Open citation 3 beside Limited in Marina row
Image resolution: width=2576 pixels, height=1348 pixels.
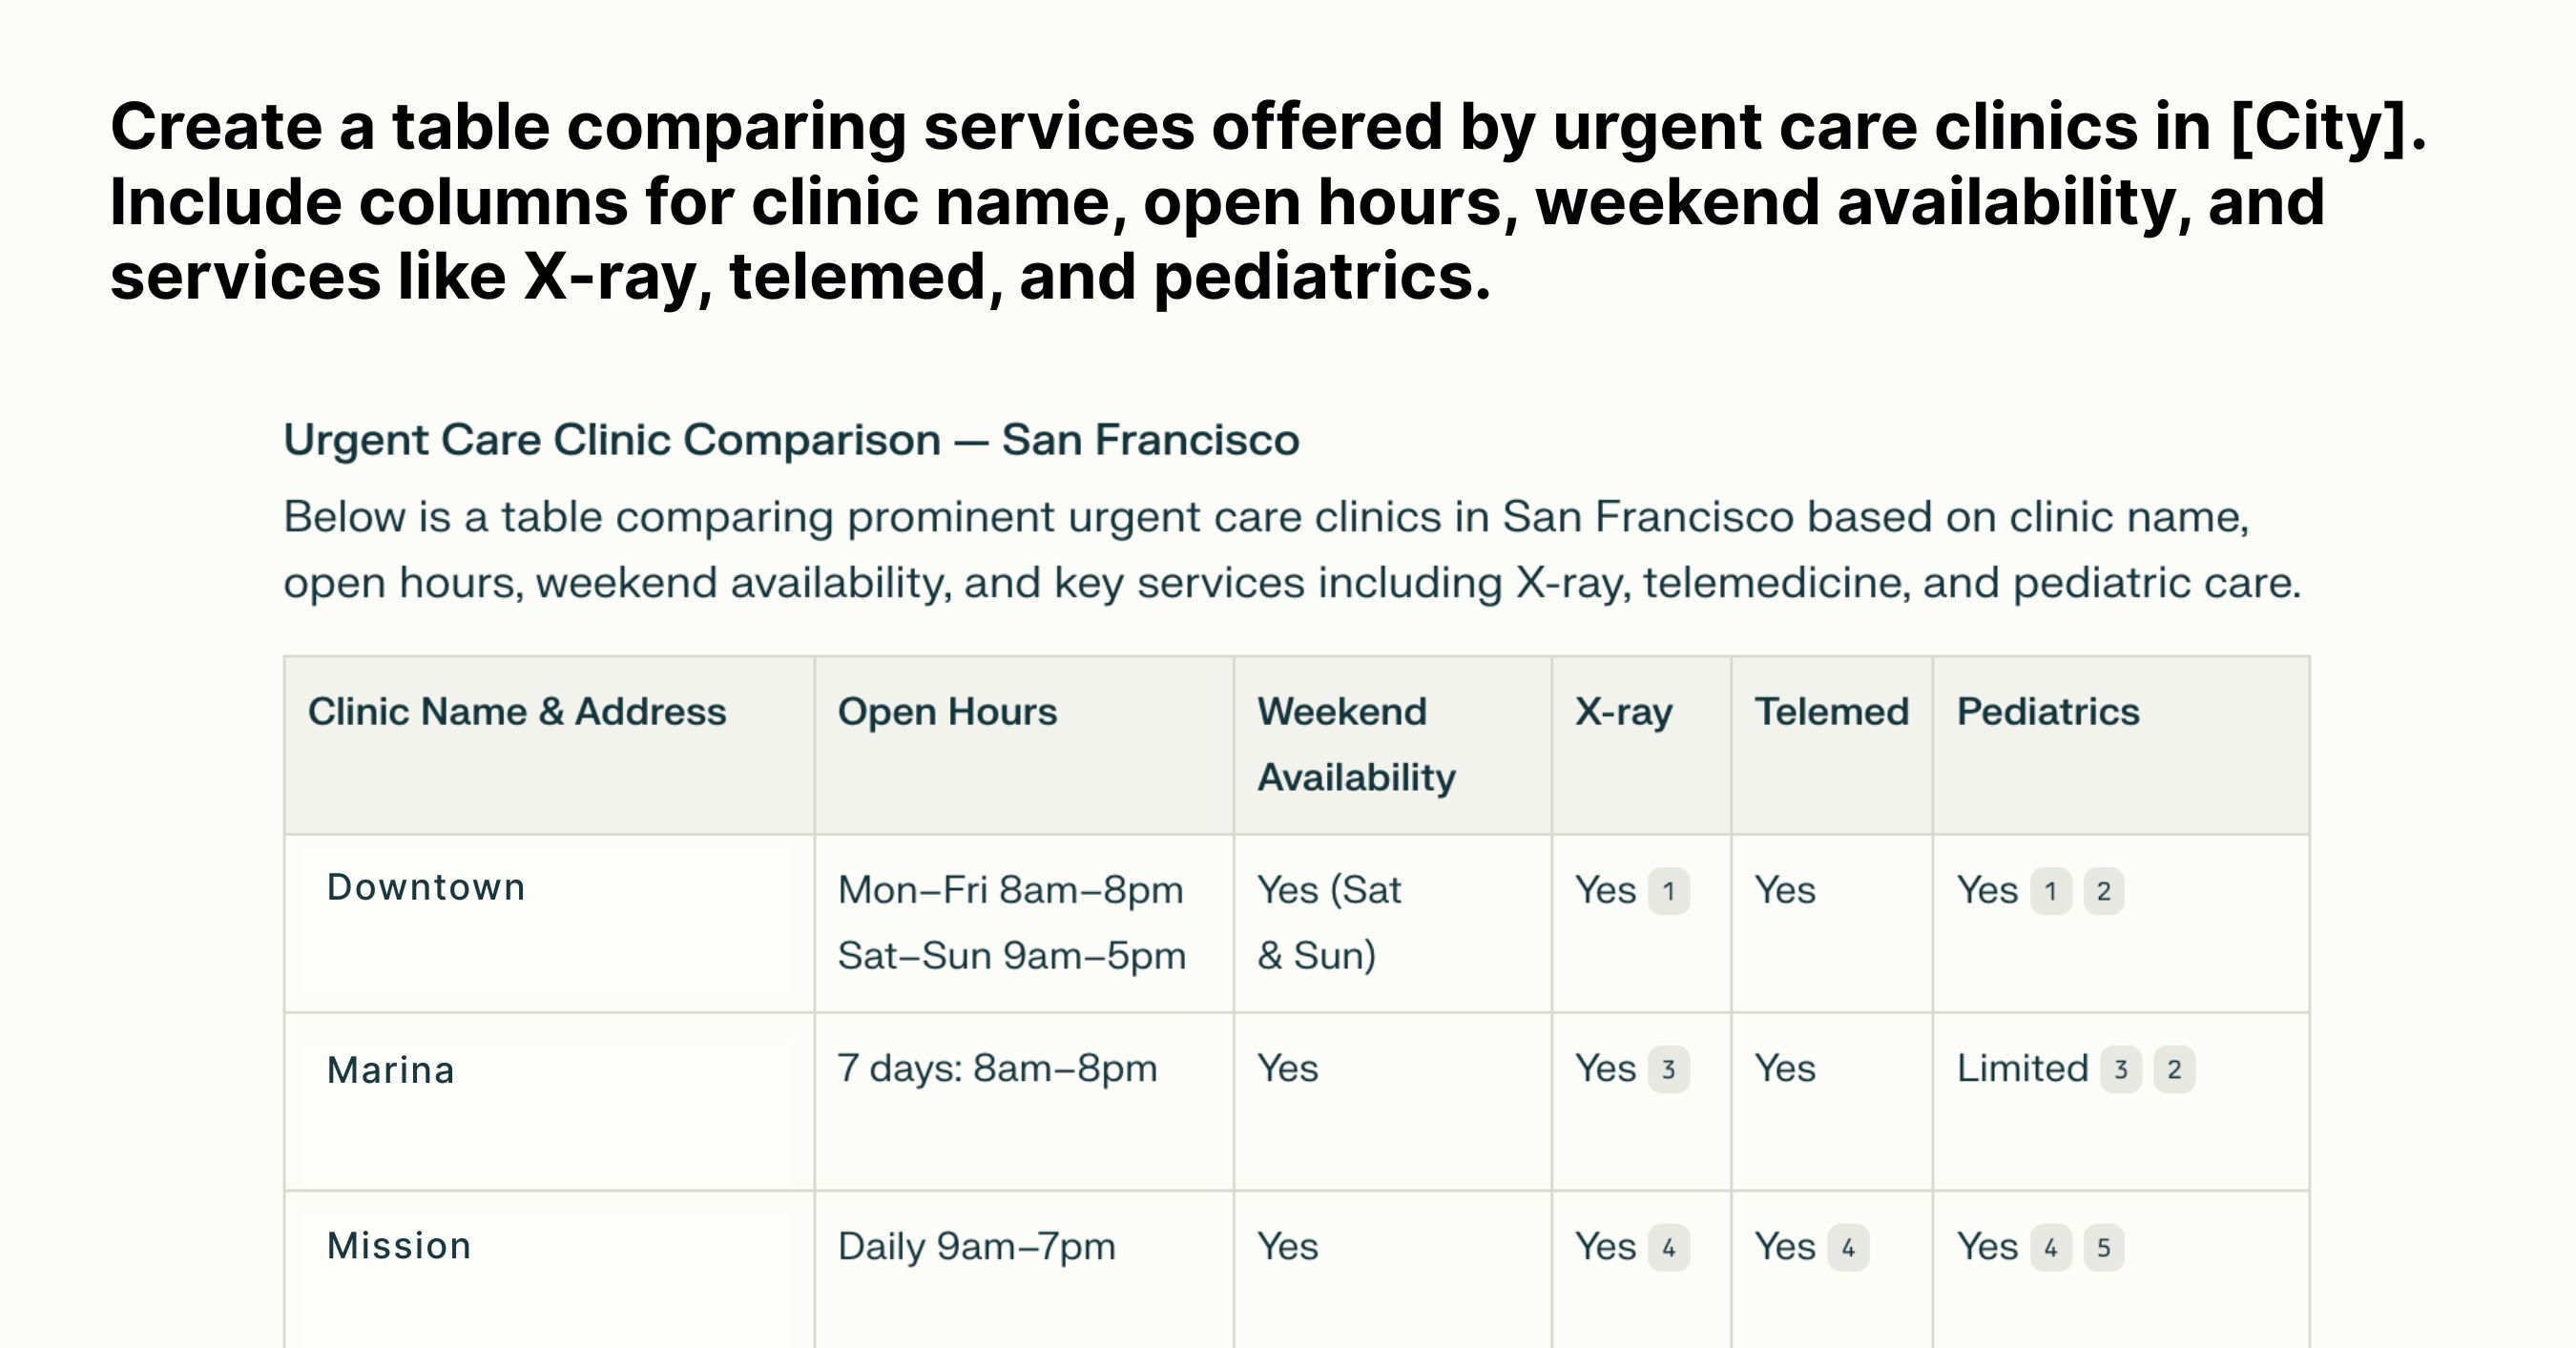[2121, 1069]
